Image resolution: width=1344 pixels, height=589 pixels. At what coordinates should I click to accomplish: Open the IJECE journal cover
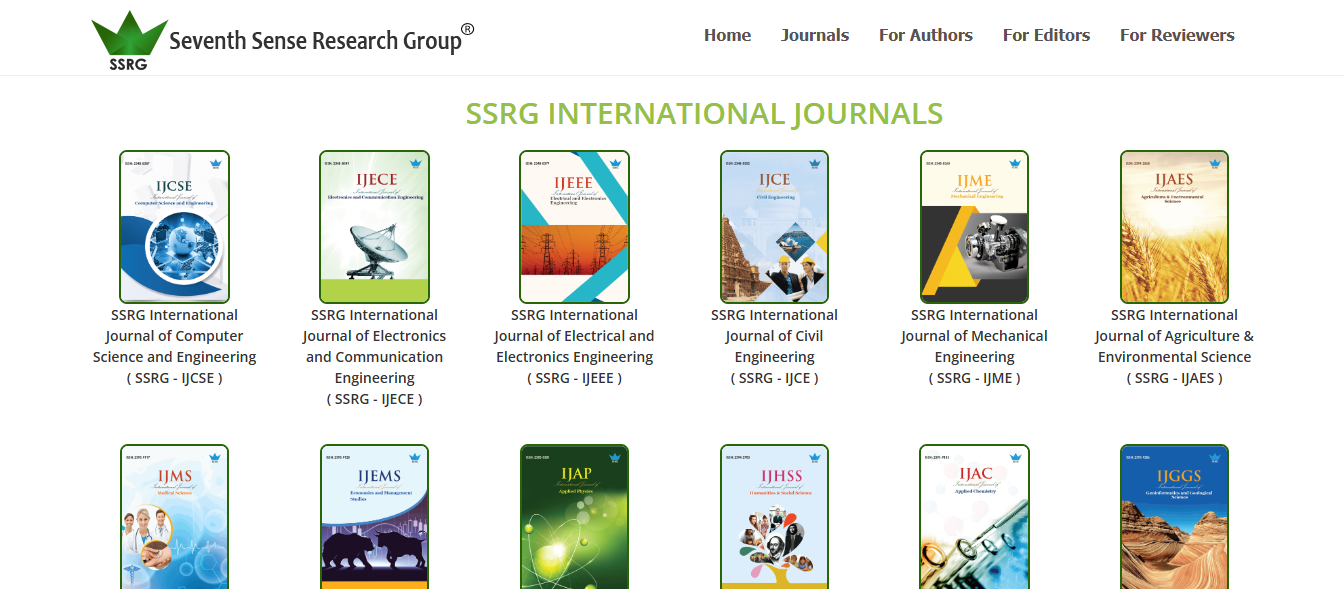(x=375, y=227)
